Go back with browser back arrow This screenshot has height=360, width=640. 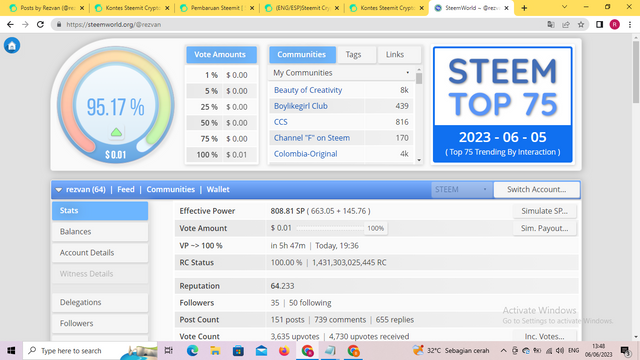(10, 24)
